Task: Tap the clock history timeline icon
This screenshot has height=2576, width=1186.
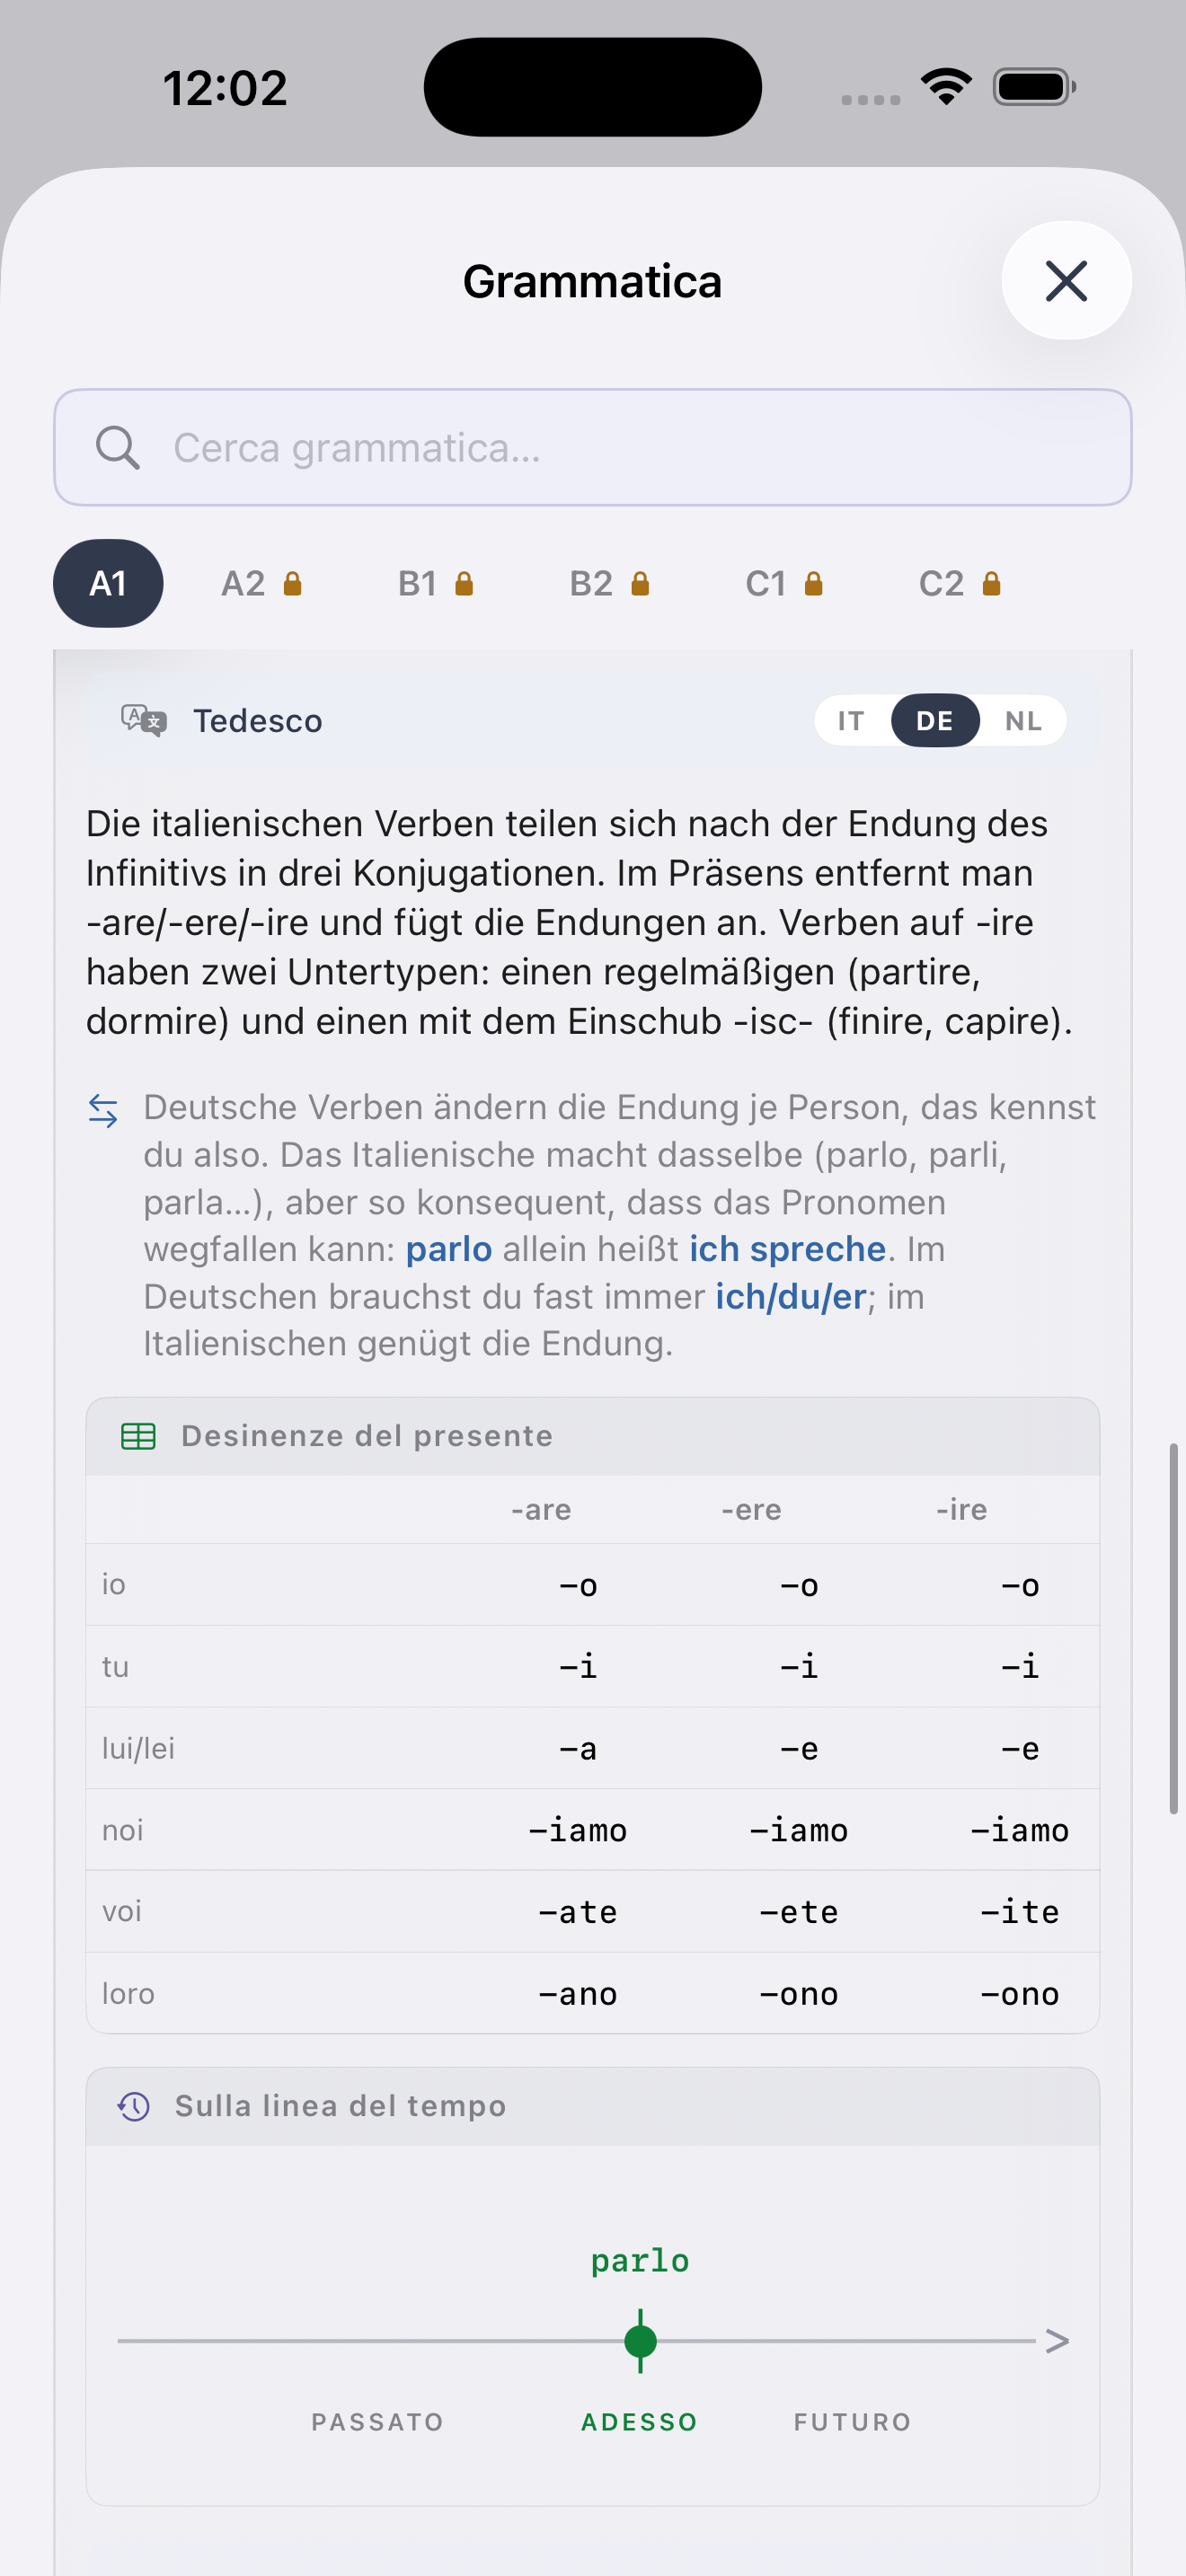Action: point(134,2106)
